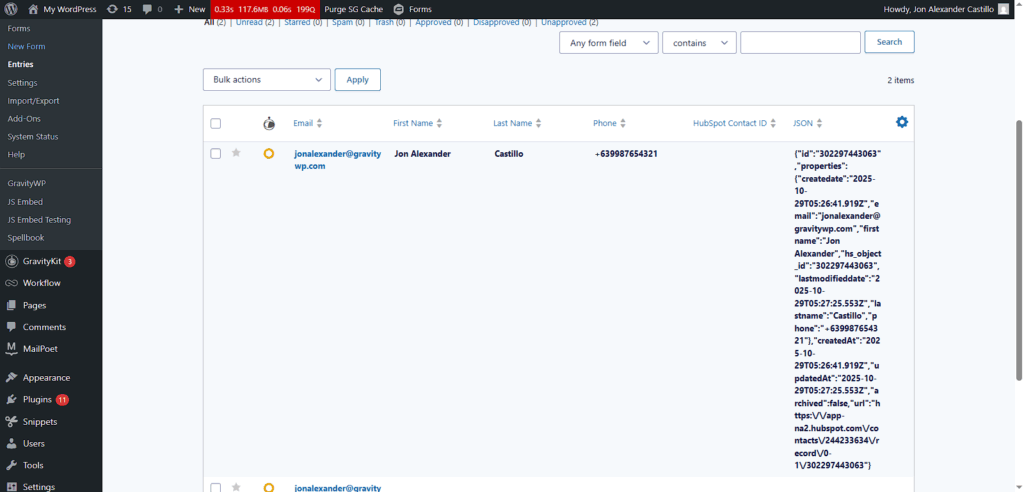Sort entries by JSON column

click(x=807, y=123)
